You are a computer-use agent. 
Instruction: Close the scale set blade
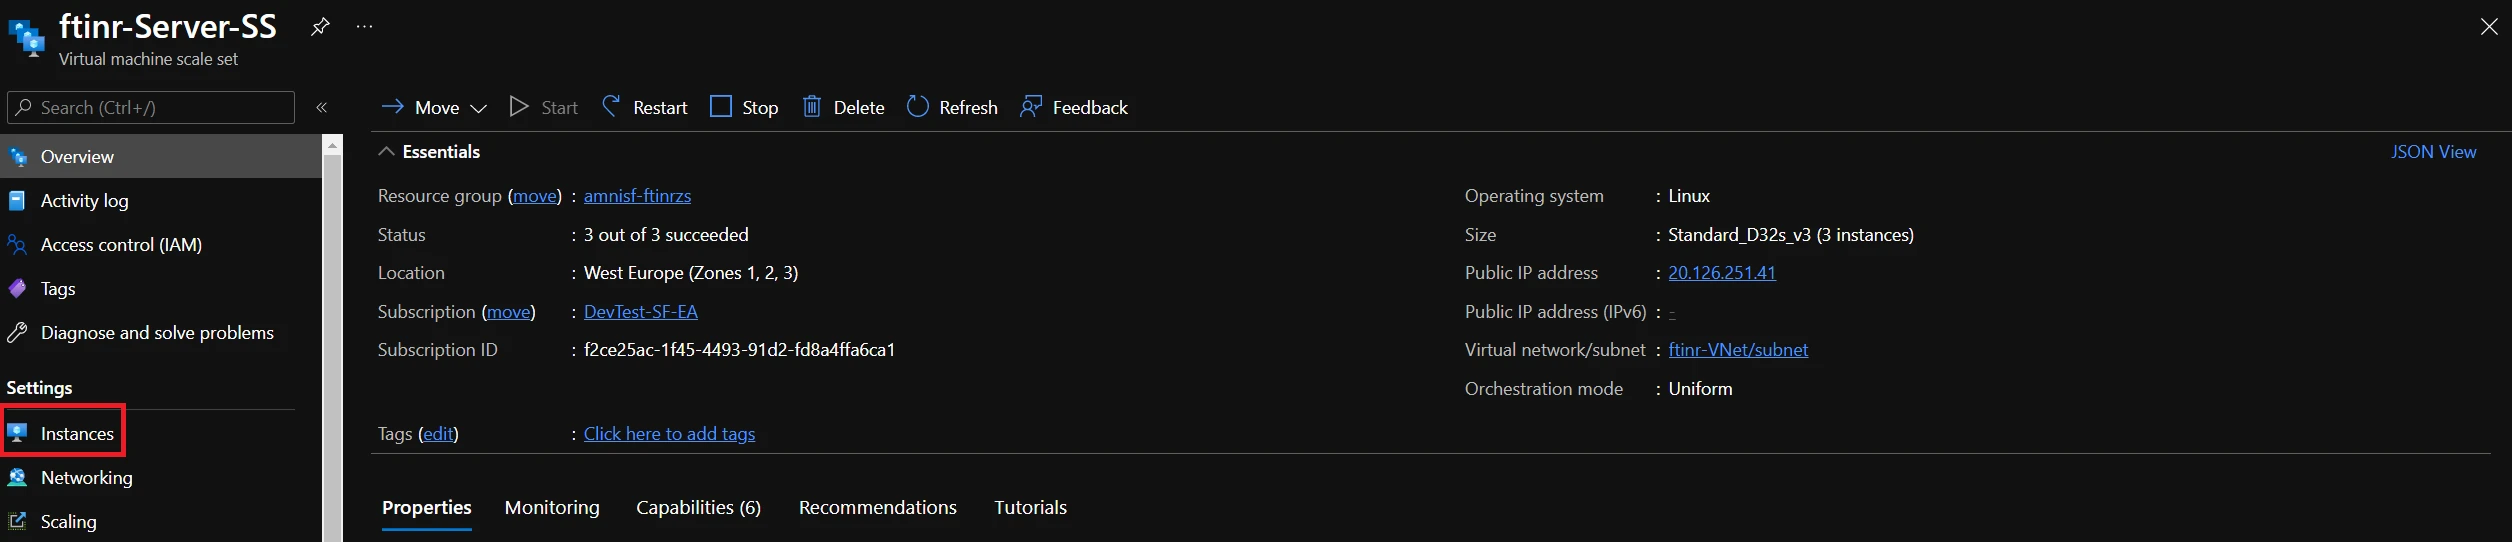click(2489, 27)
